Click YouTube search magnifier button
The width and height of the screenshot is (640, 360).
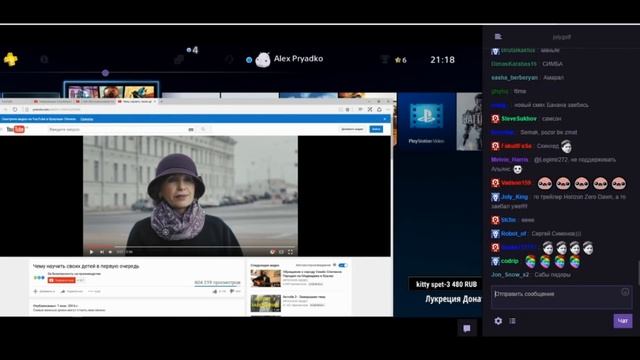point(203,129)
